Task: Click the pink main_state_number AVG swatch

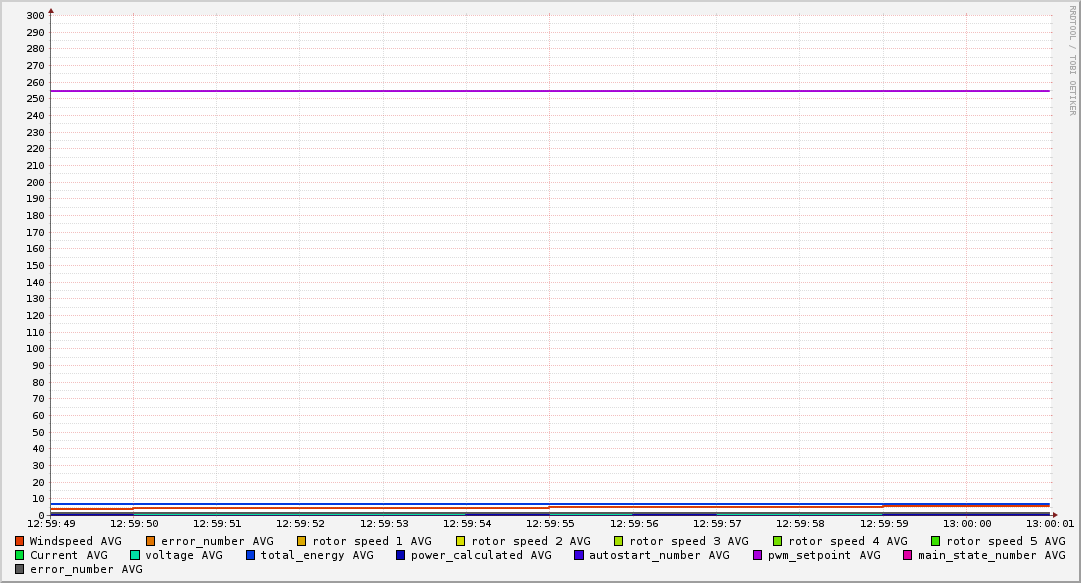Action: pyautogui.click(x=908, y=555)
